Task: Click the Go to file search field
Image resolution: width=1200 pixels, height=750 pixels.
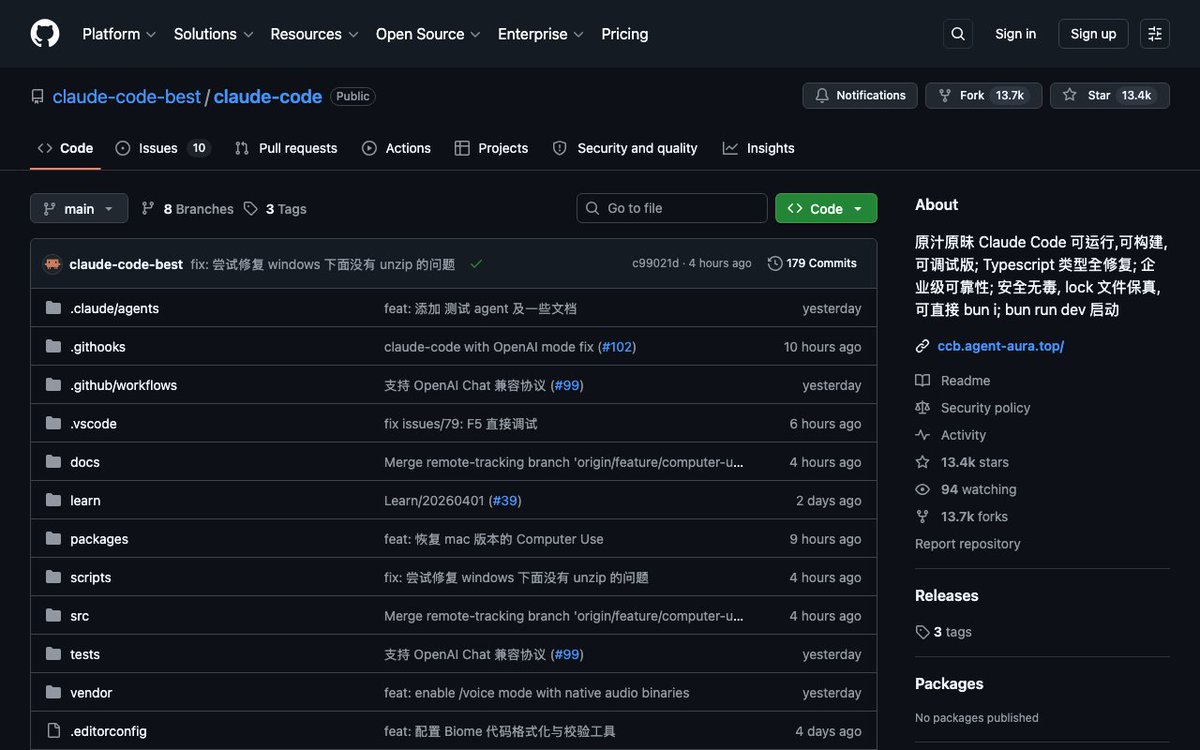Action: click(x=672, y=208)
